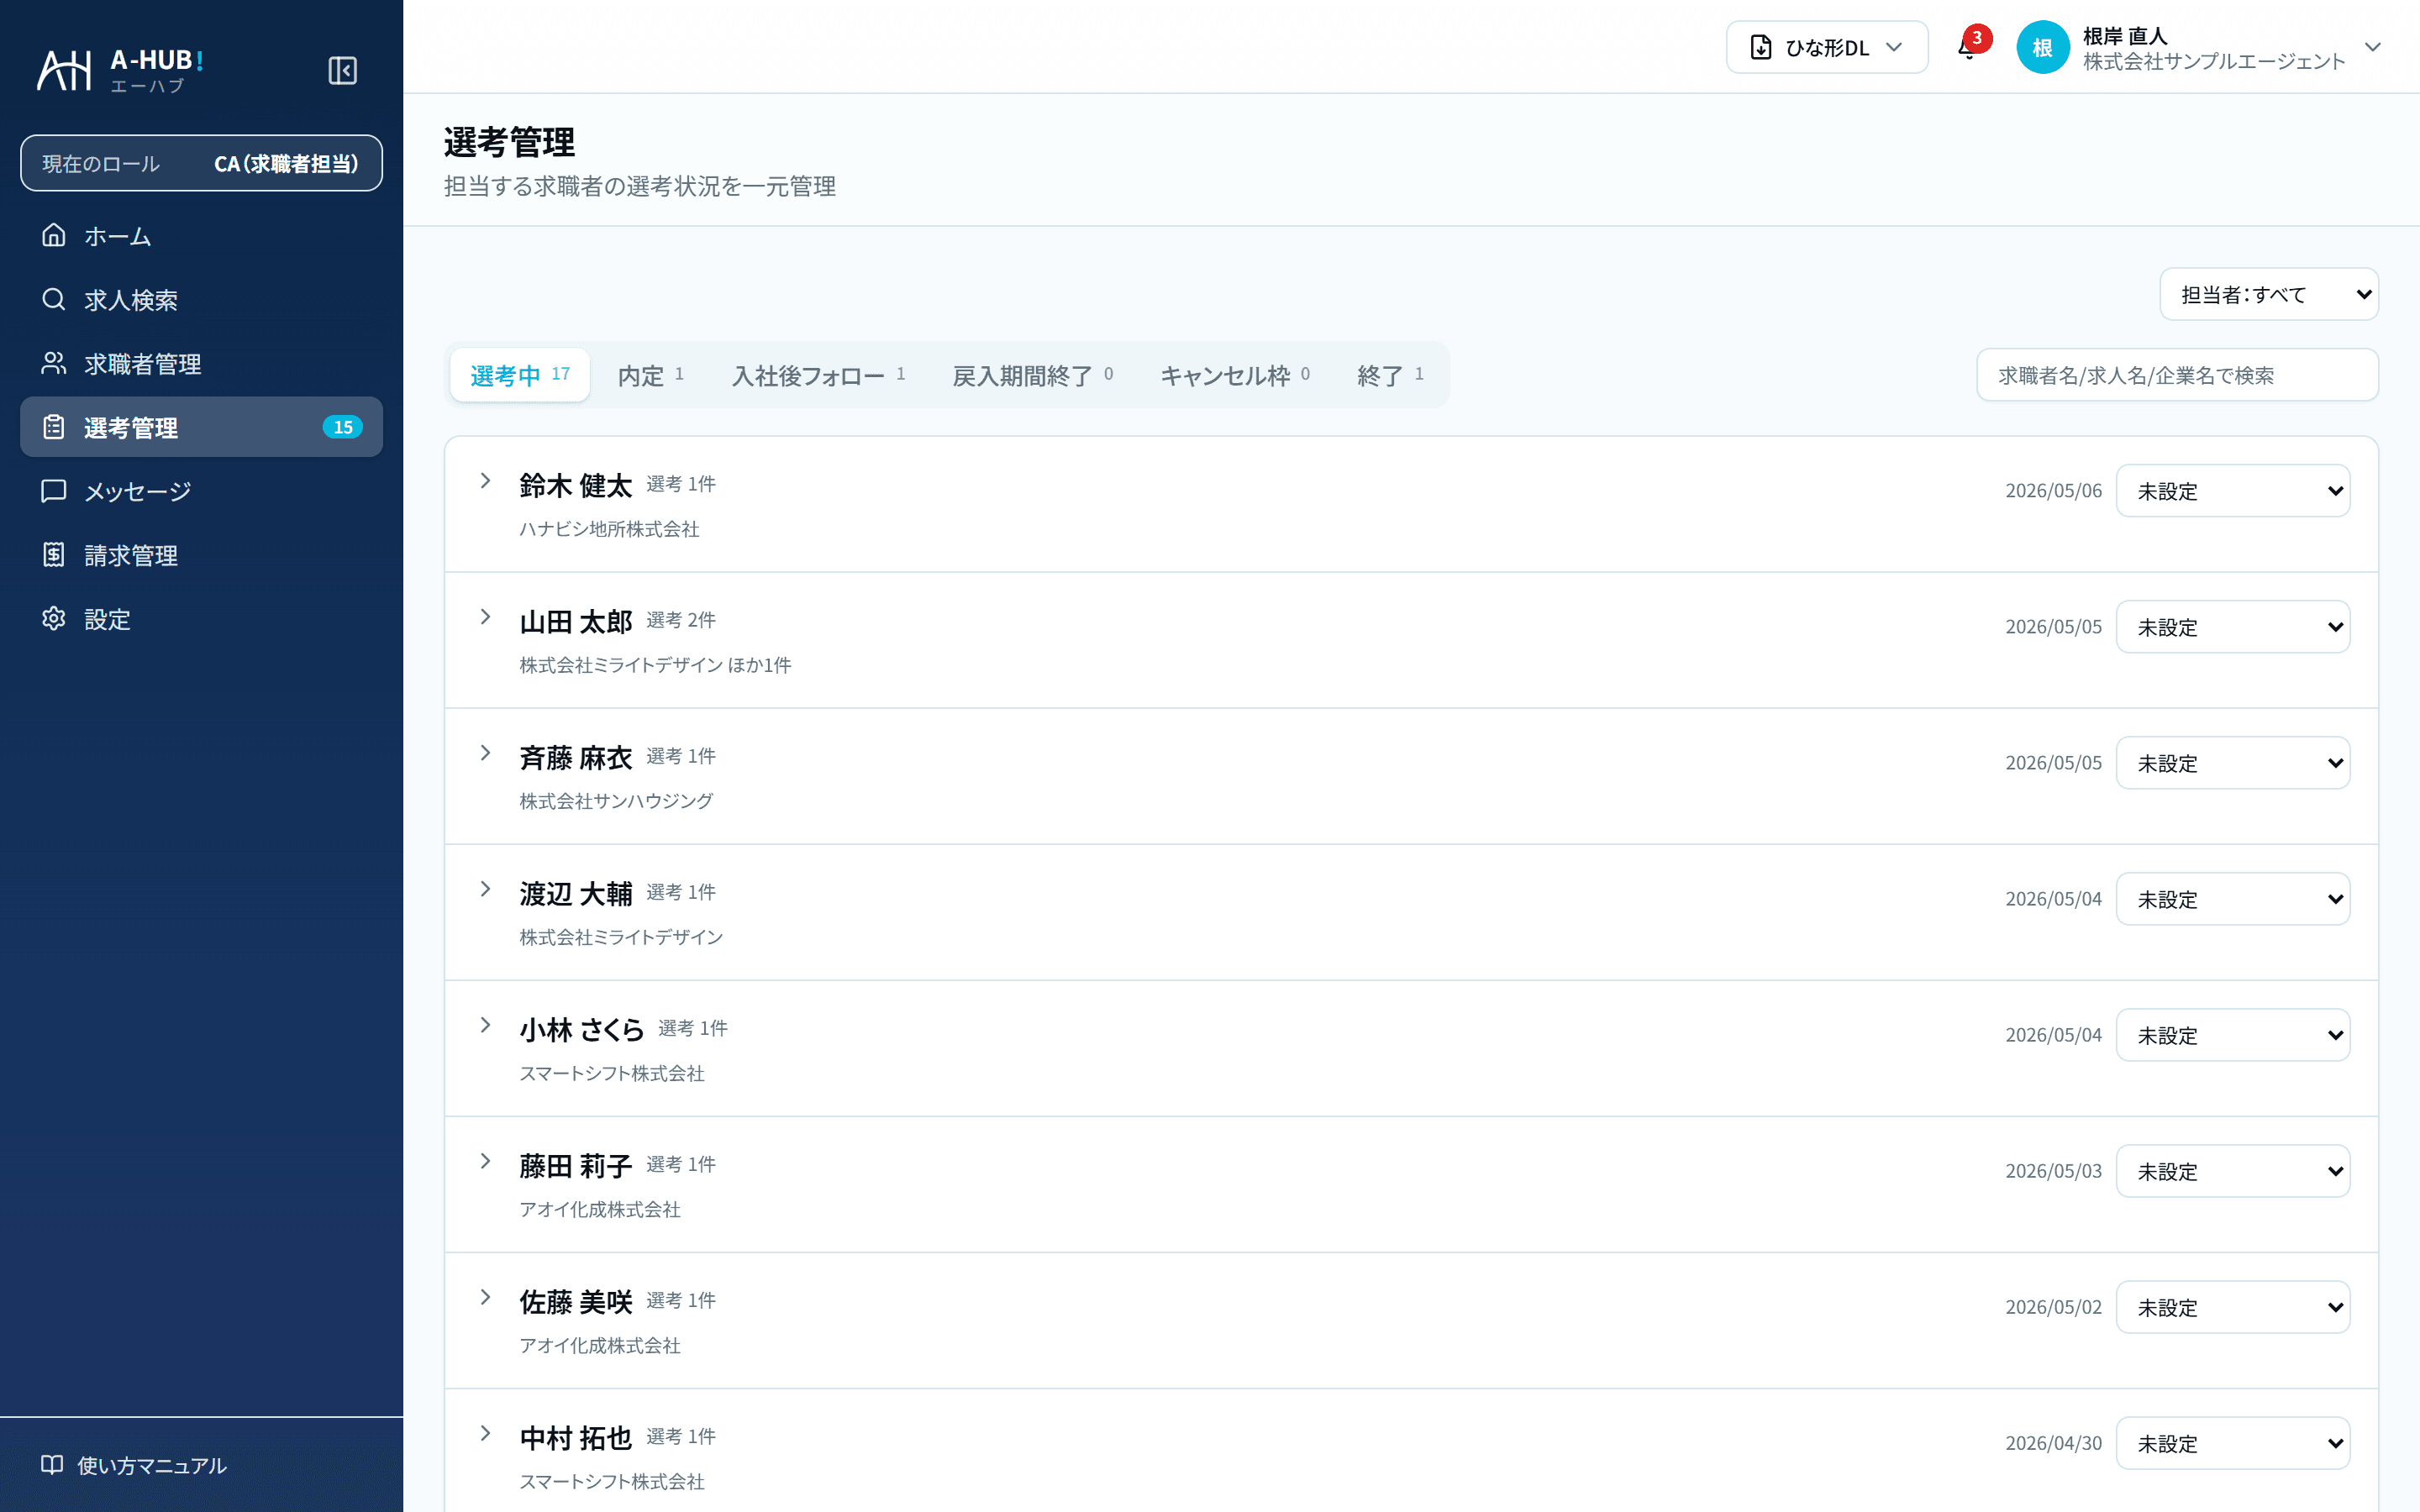Open the 担当者:すべて filter dropdown

pyautogui.click(x=2268, y=294)
